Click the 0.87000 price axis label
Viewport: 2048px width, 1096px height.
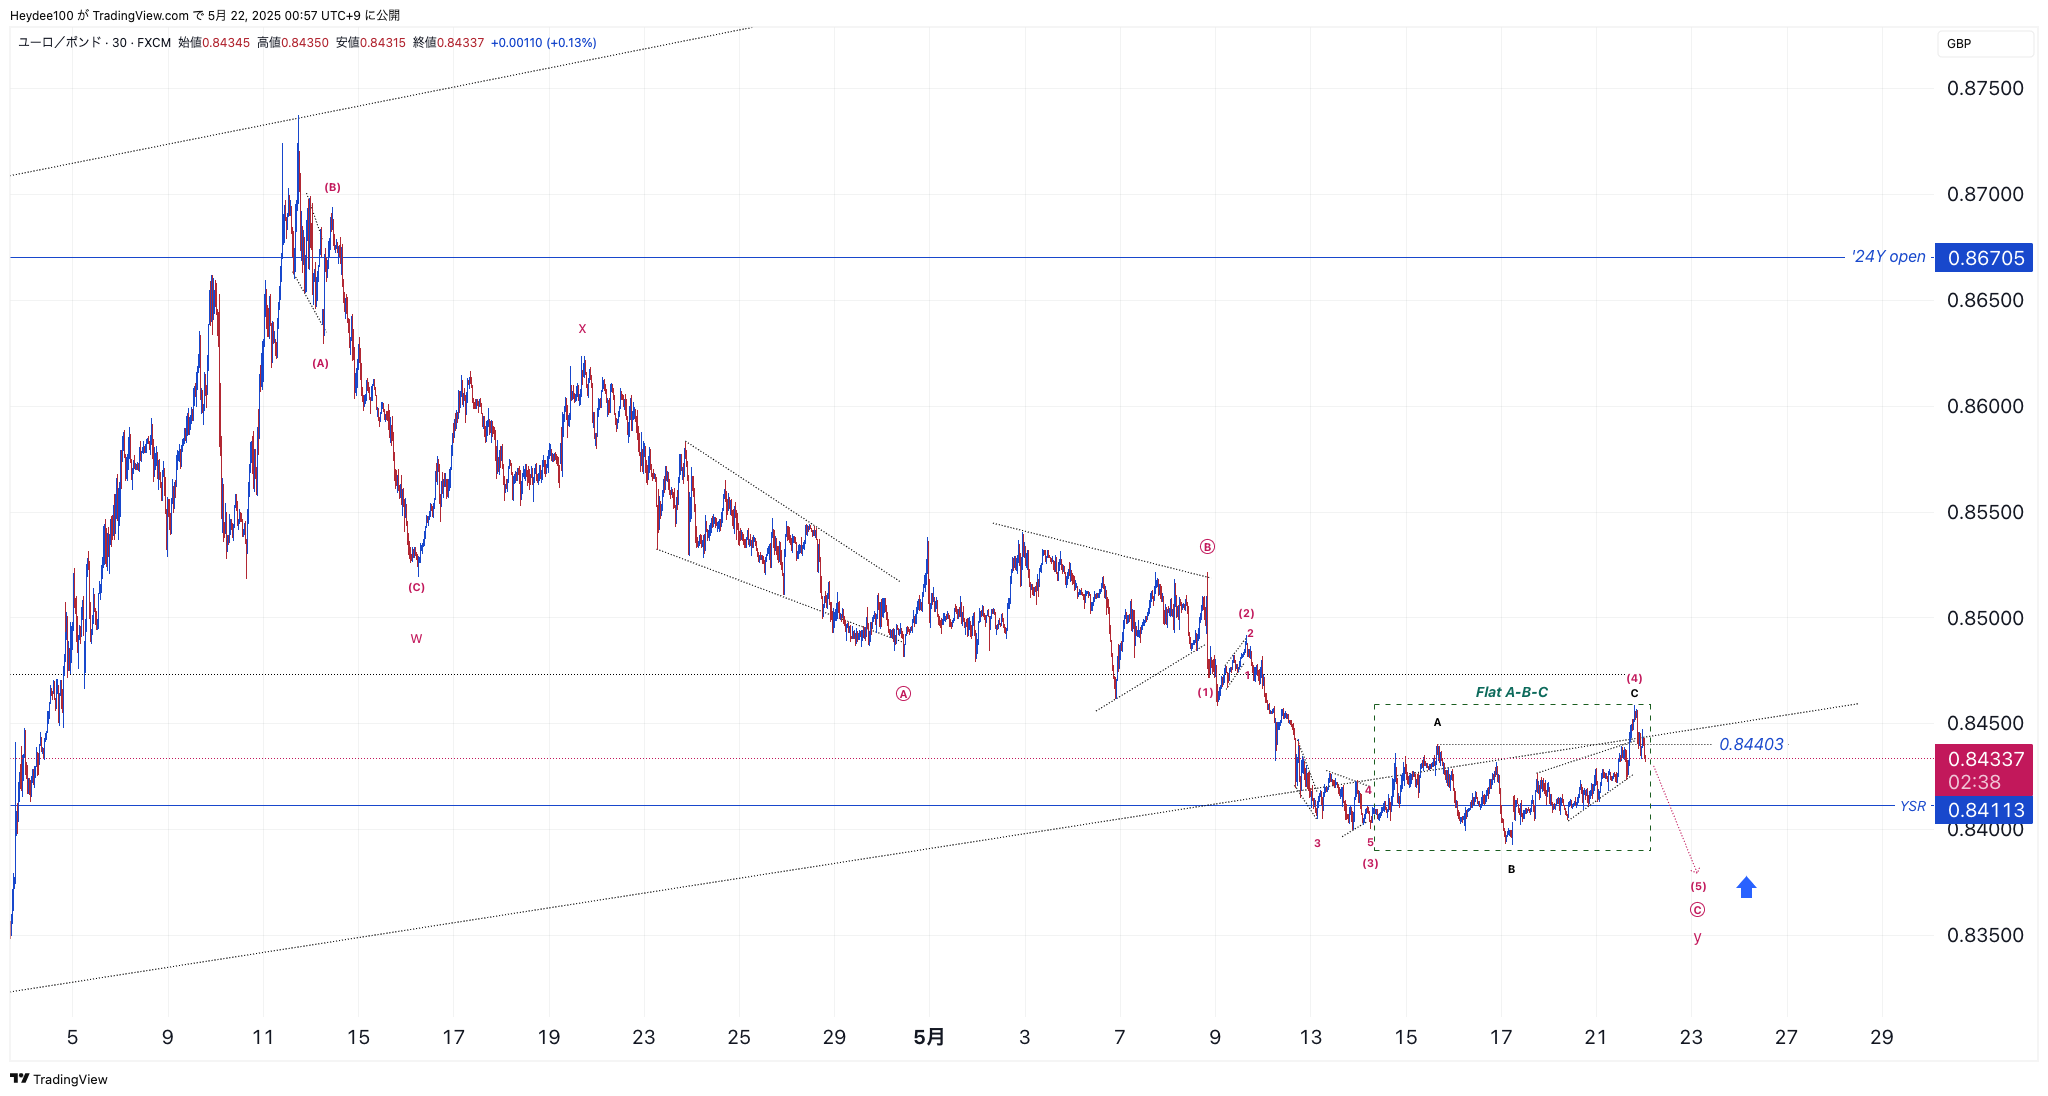click(x=1985, y=194)
